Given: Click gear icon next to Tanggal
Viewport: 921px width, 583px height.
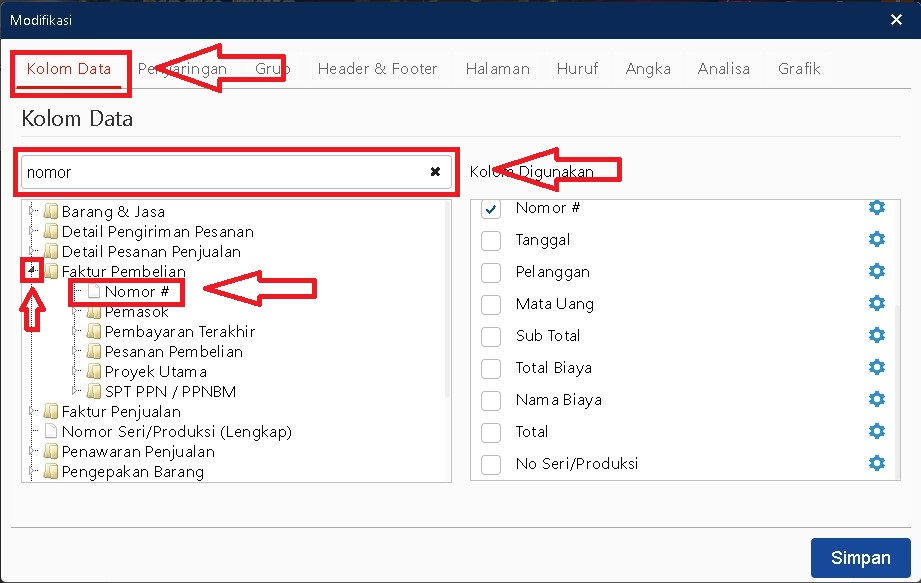Looking at the screenshot, I should (x=877, y=240).
